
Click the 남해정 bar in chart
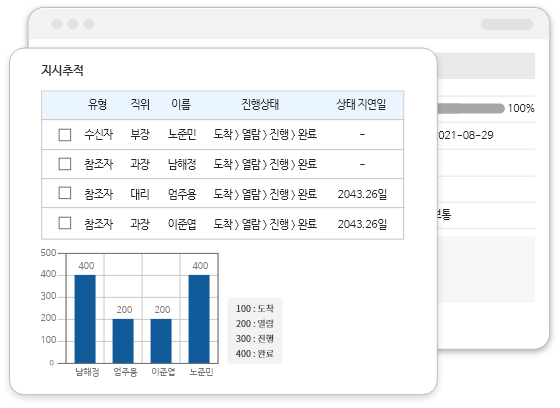(x=85, y=319)
